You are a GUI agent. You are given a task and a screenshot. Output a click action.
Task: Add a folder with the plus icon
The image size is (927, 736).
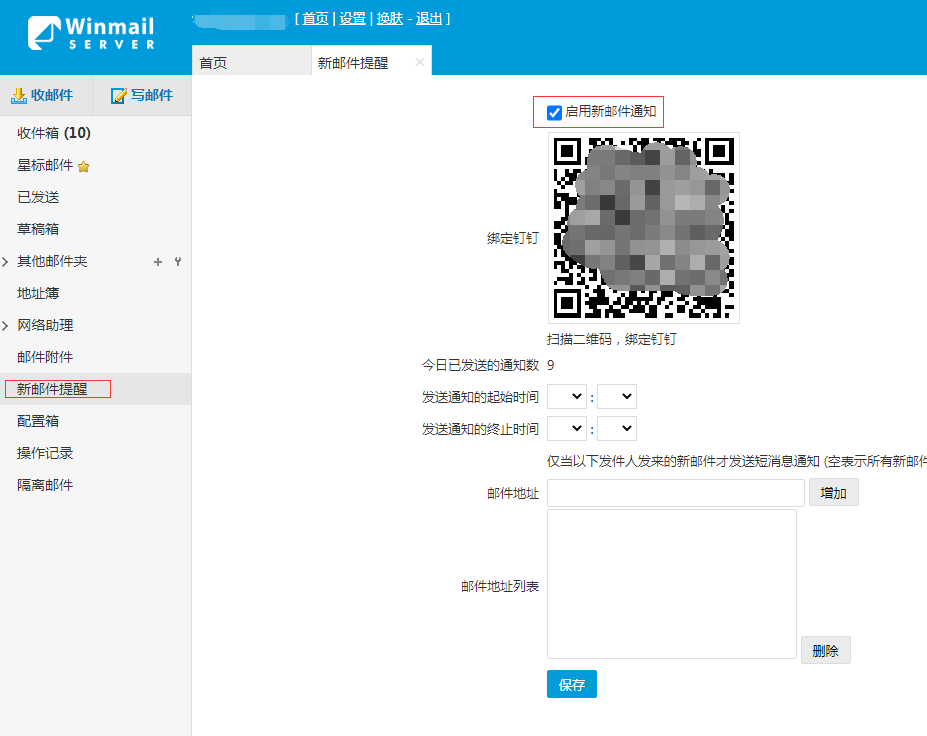158,262
